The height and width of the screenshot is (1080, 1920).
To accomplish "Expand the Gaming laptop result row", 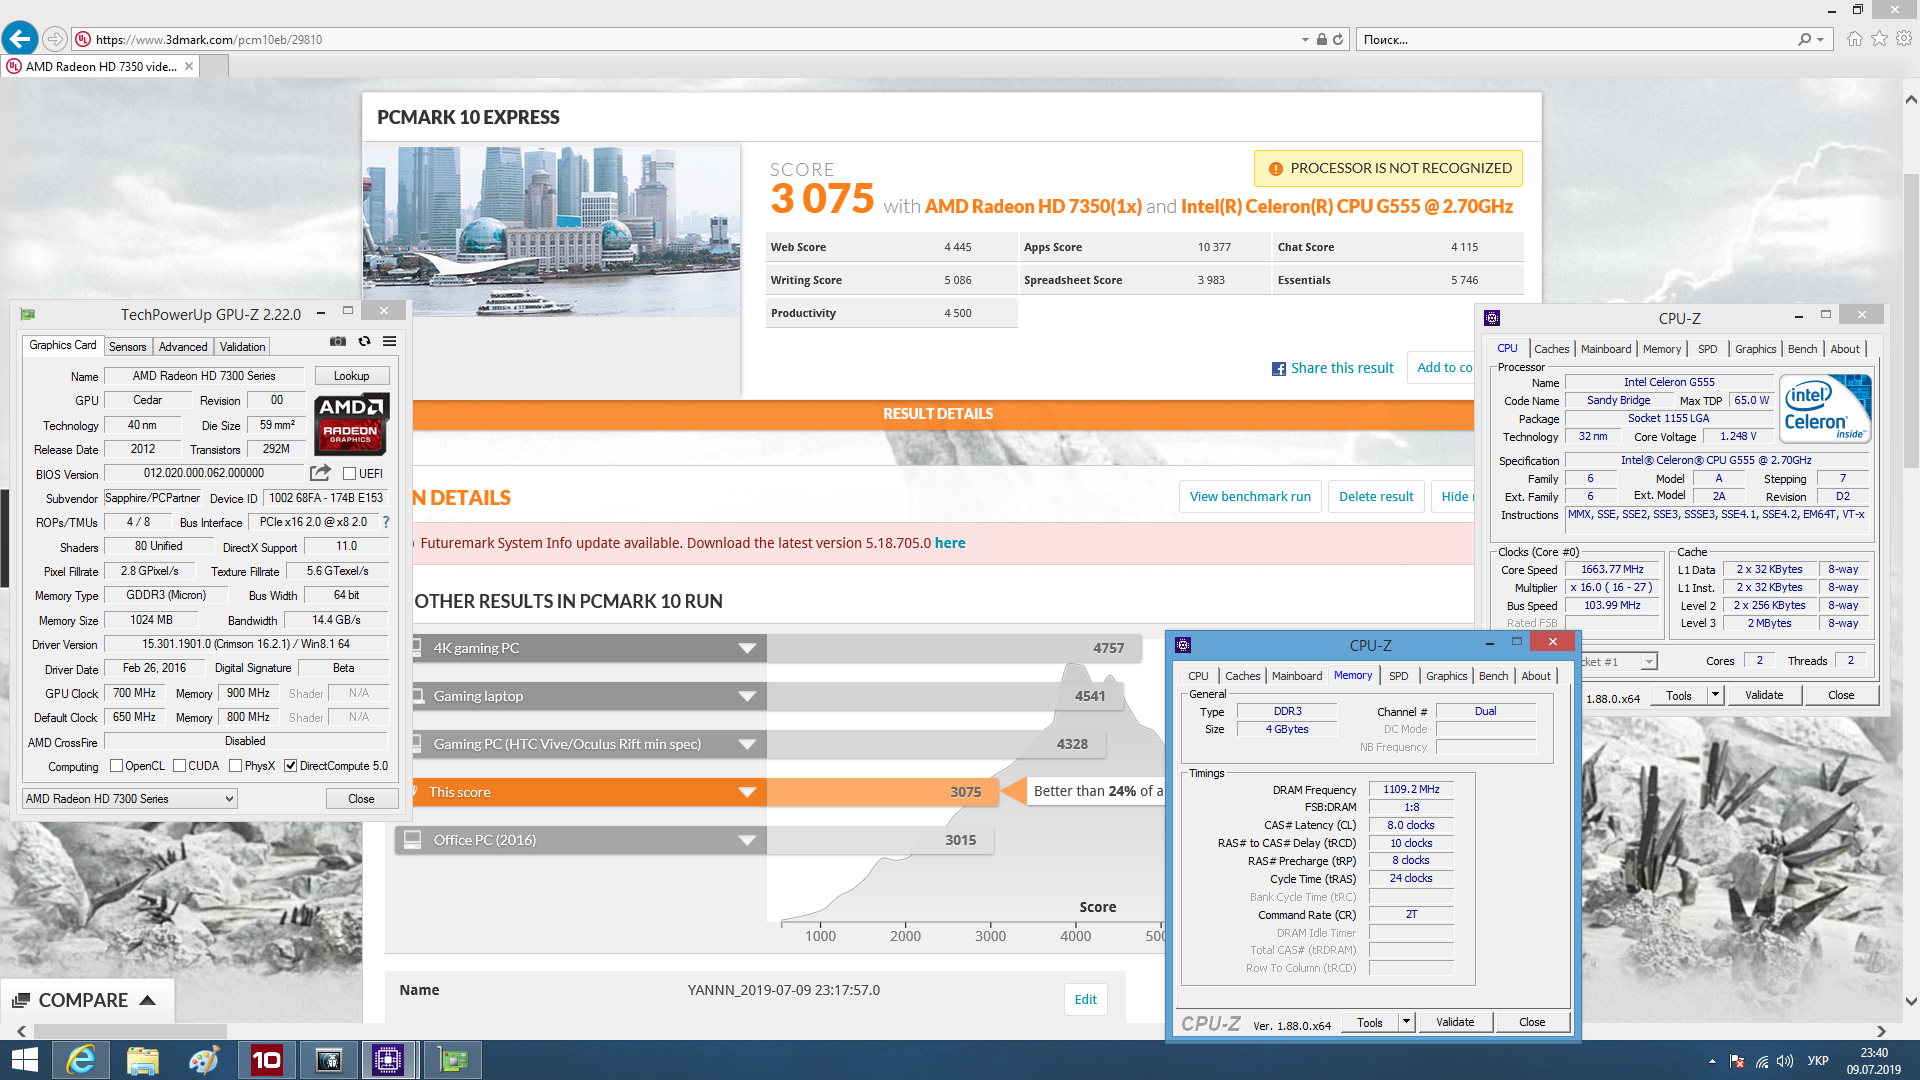I will click(x=746, y=696).
